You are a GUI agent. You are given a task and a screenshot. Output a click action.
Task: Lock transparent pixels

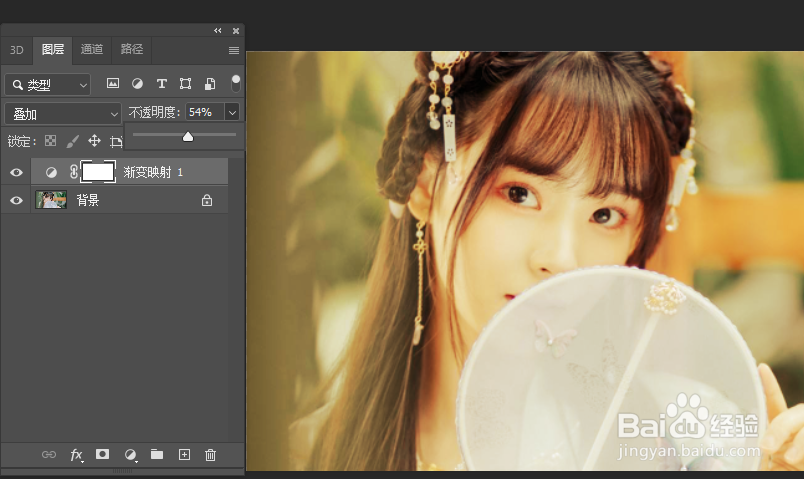coord(50,141)
